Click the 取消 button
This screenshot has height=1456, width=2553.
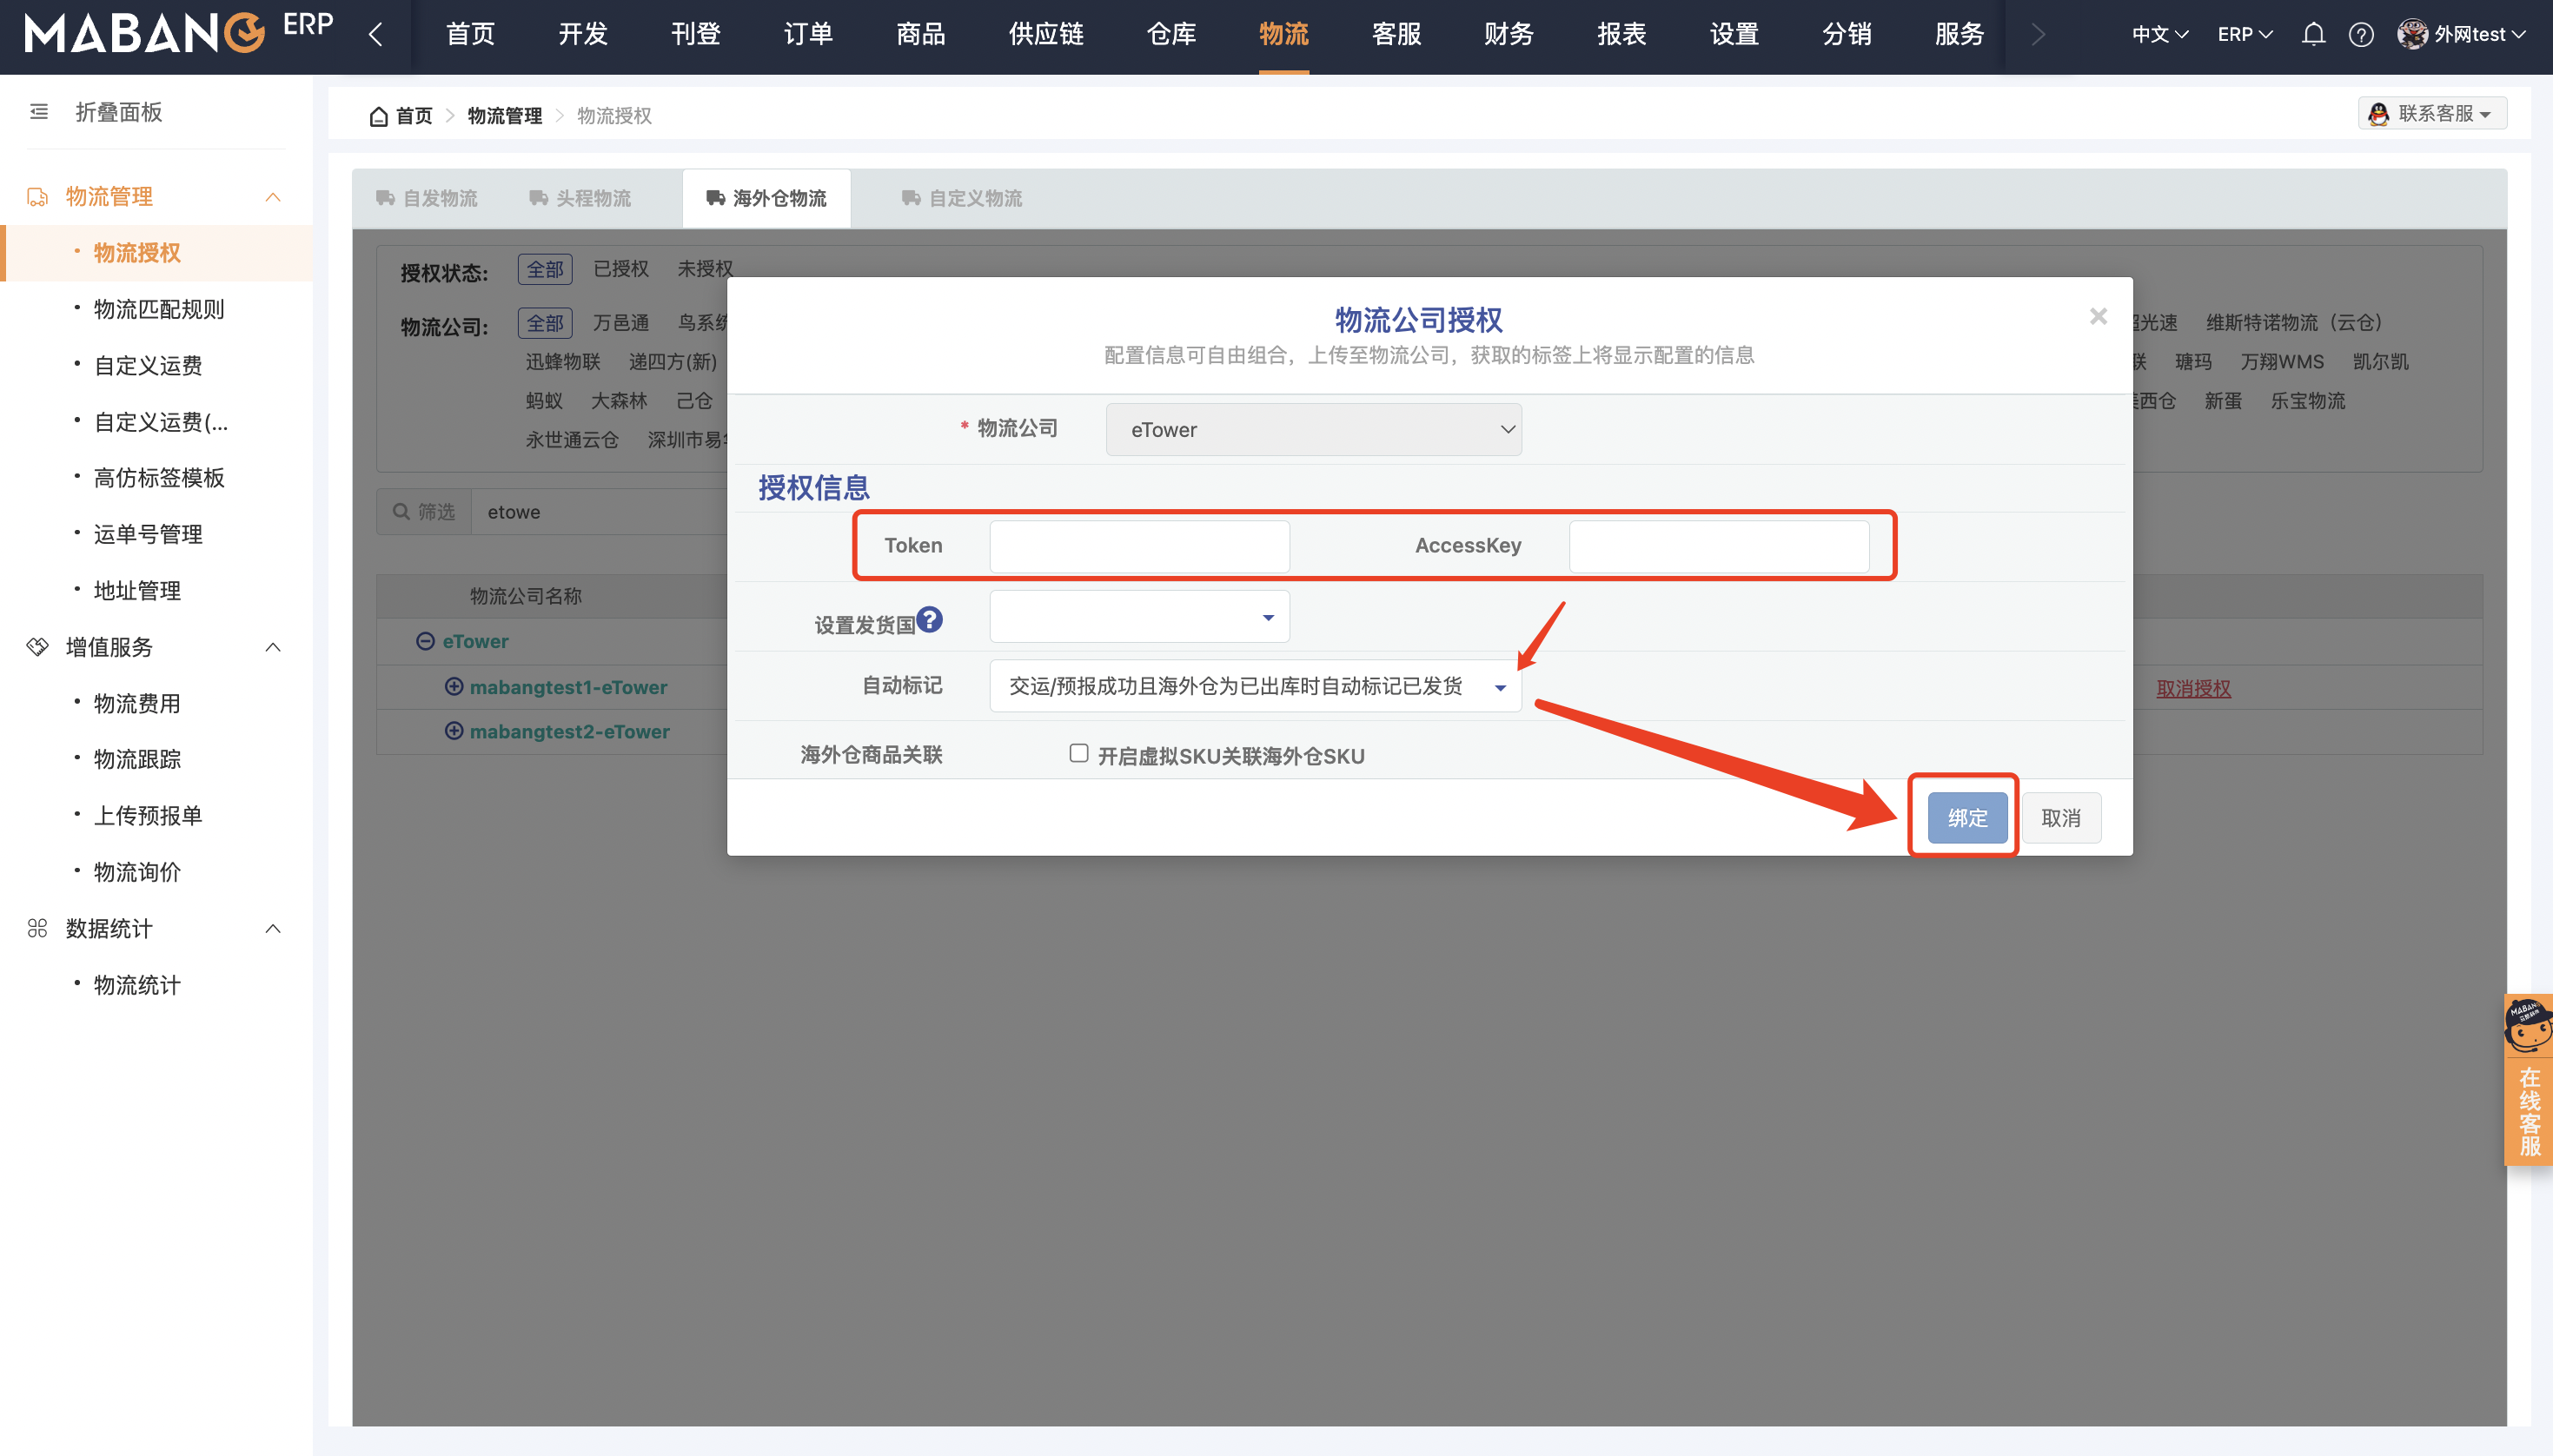[x=2061, y=818]
